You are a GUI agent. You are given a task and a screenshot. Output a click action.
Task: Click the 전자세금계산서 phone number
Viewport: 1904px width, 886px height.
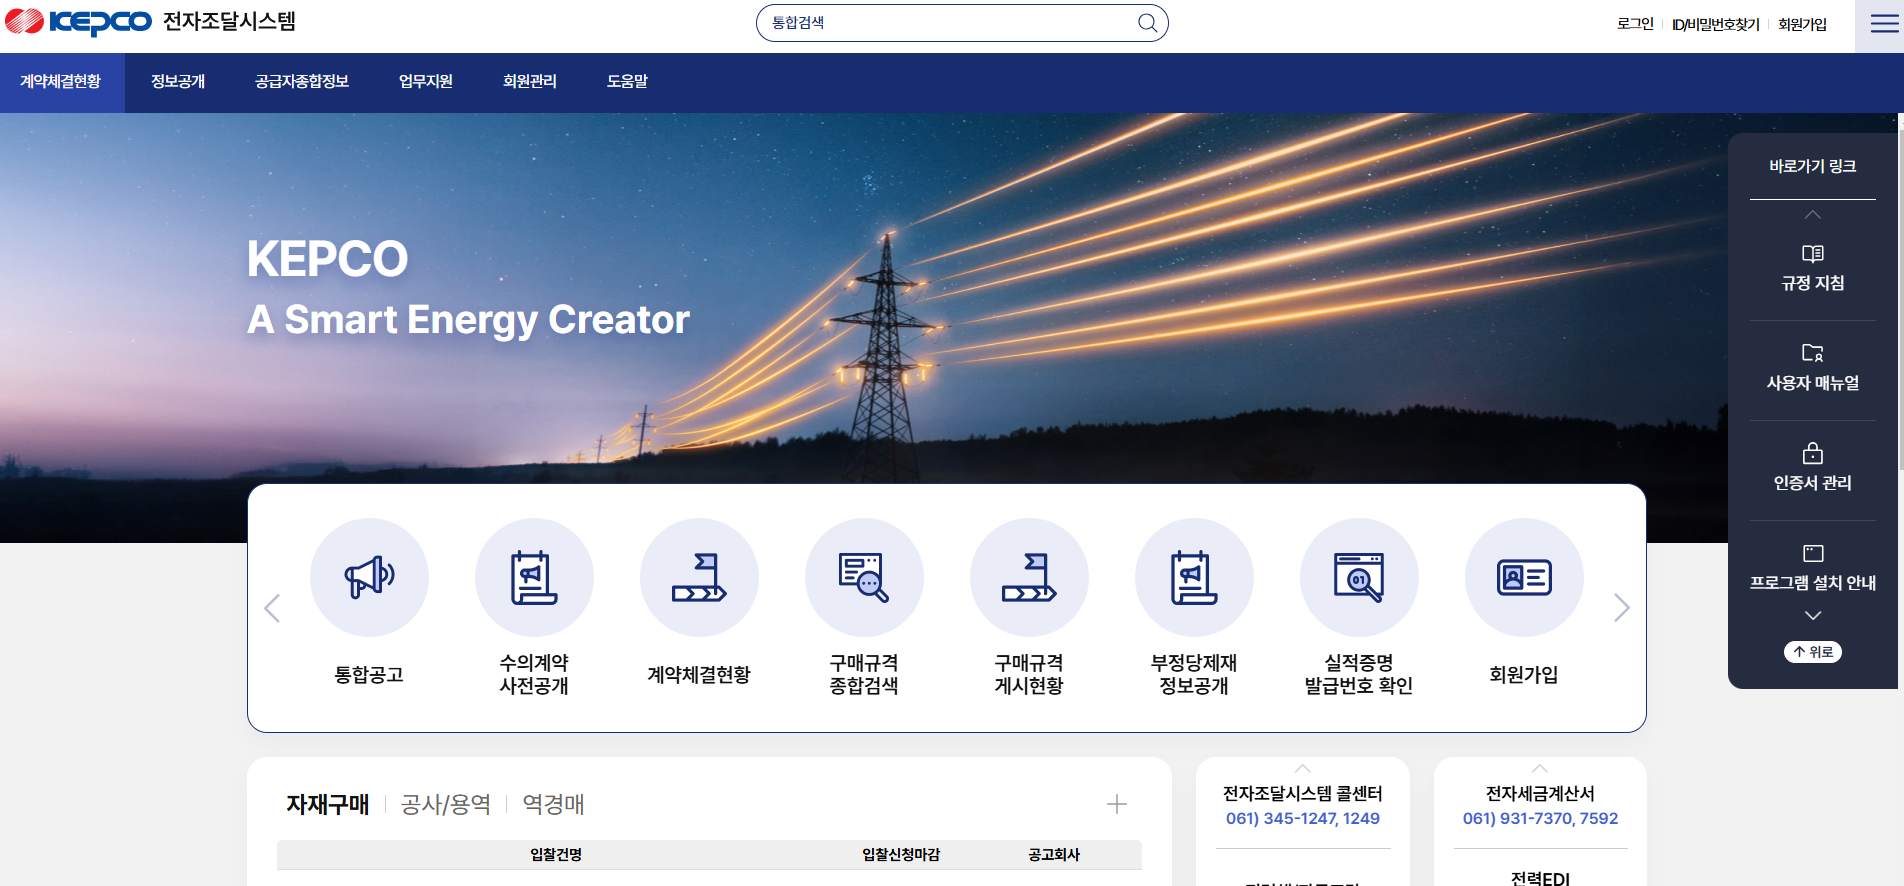click(1540, 818)
